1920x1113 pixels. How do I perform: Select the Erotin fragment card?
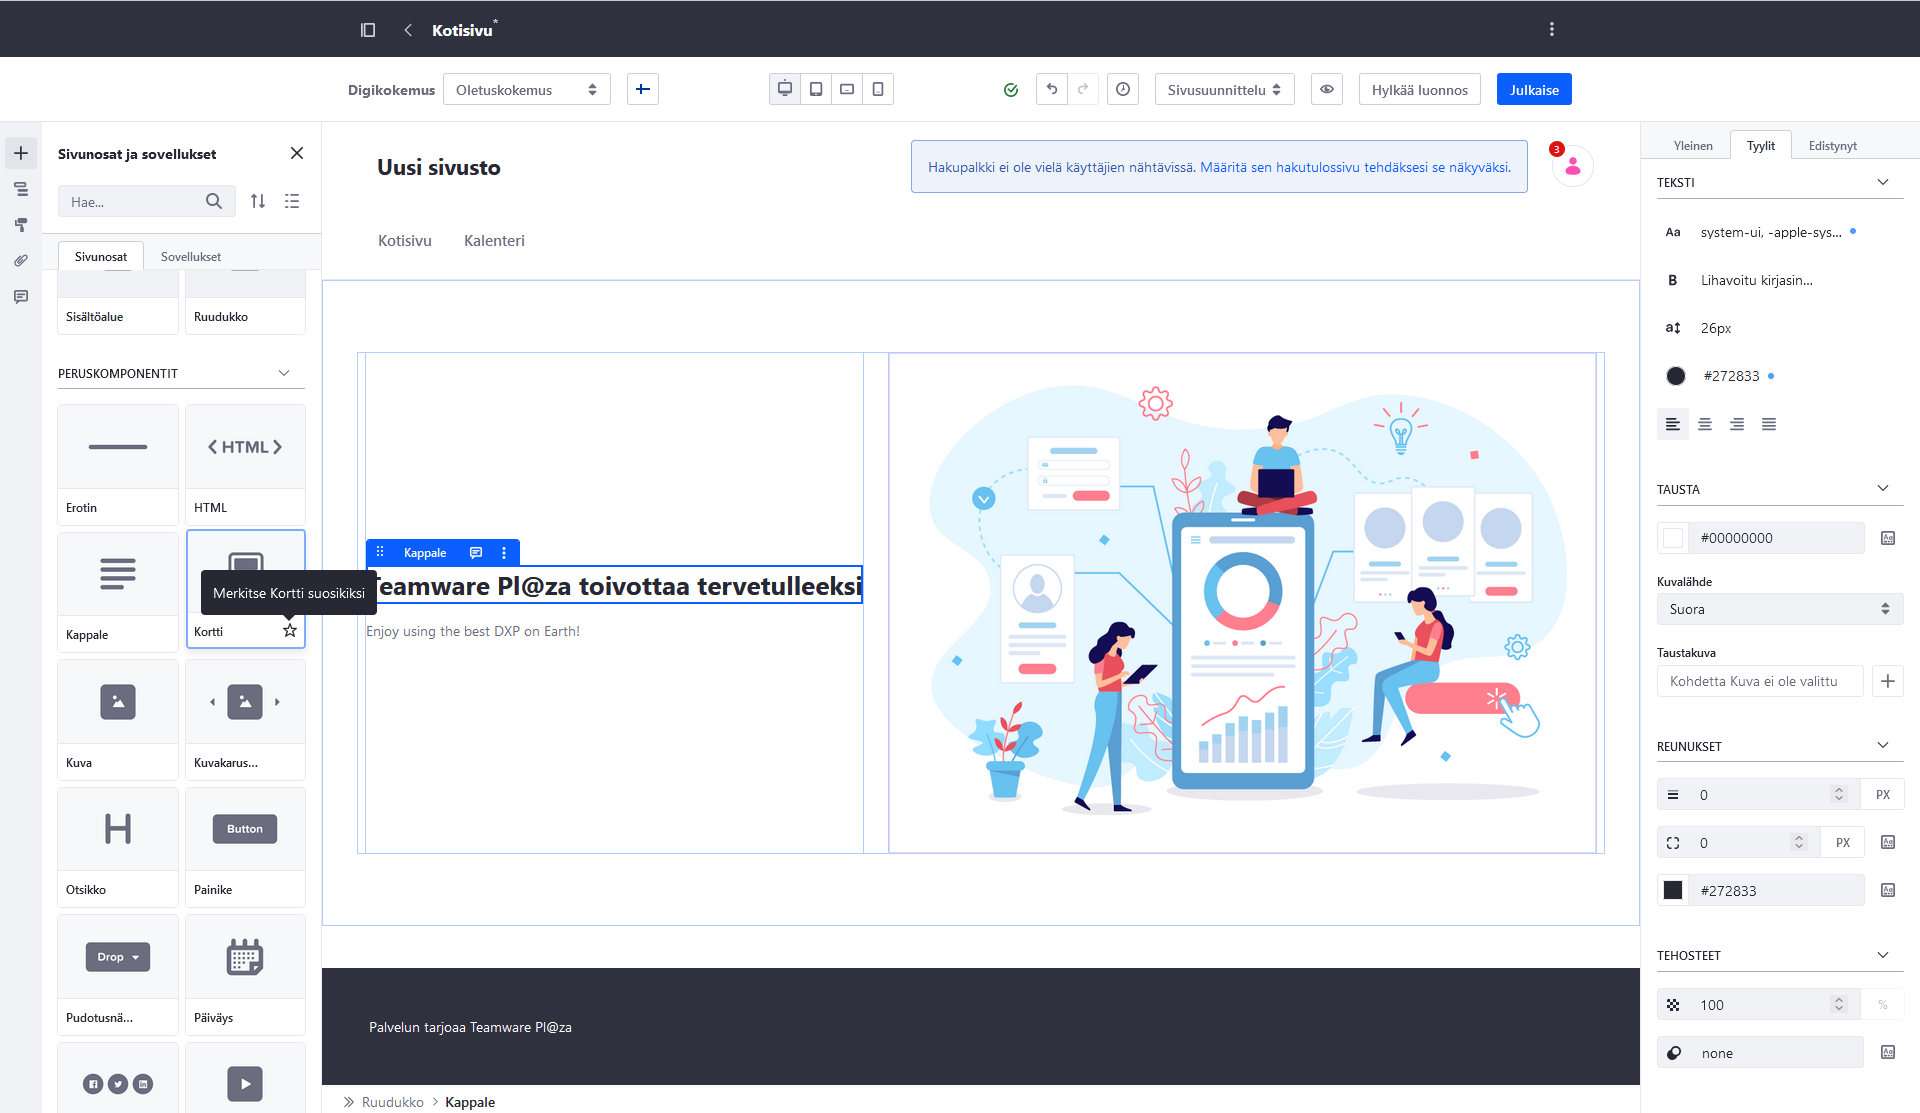click(x=118, y=465)
